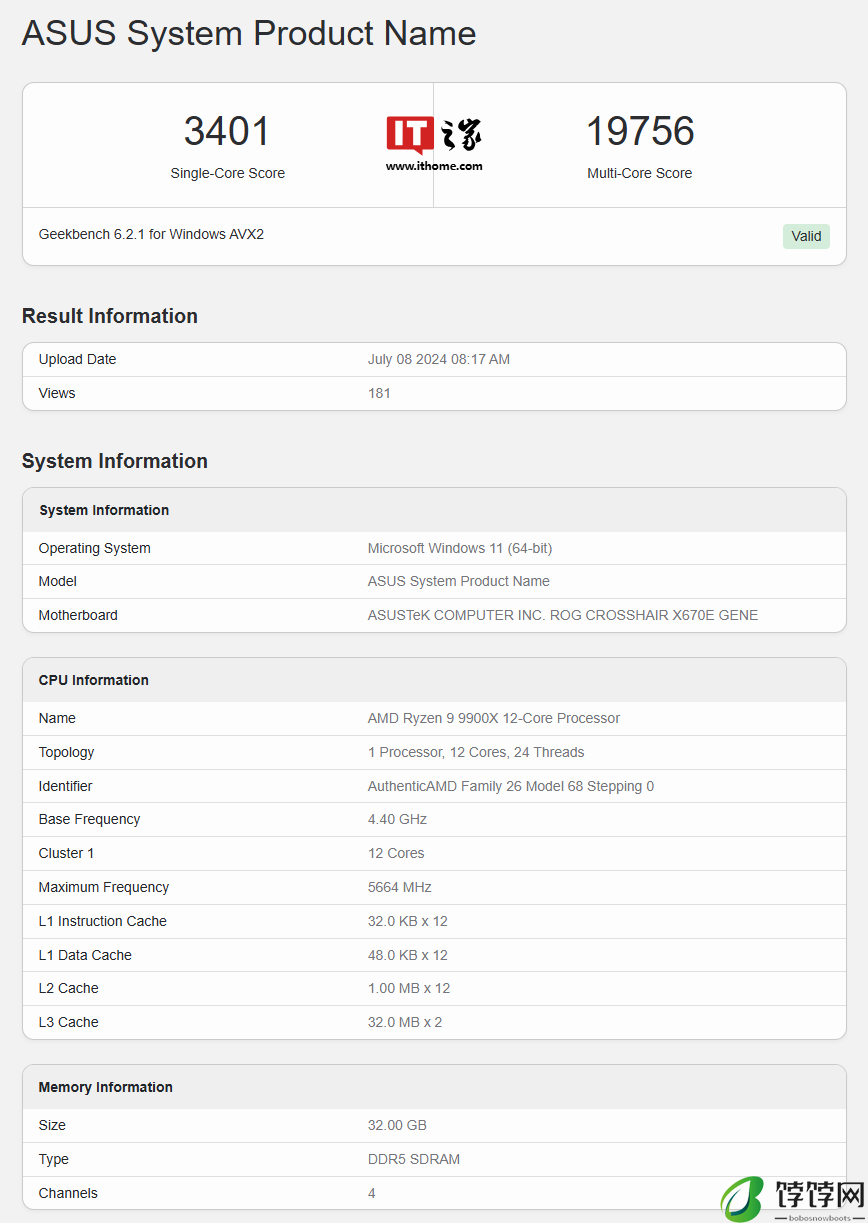Click the Views count 181
This screenshot has width=868, height=1223.
(379, 393)
